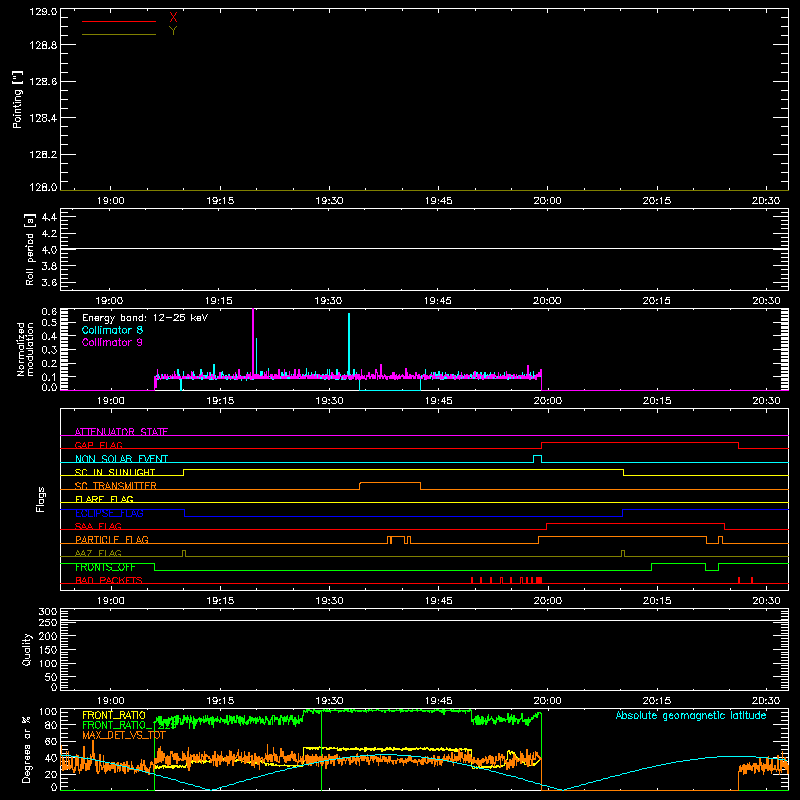
Task: Click the 129.0 tick on Pointing axis
Action: (x=43, y=11)
